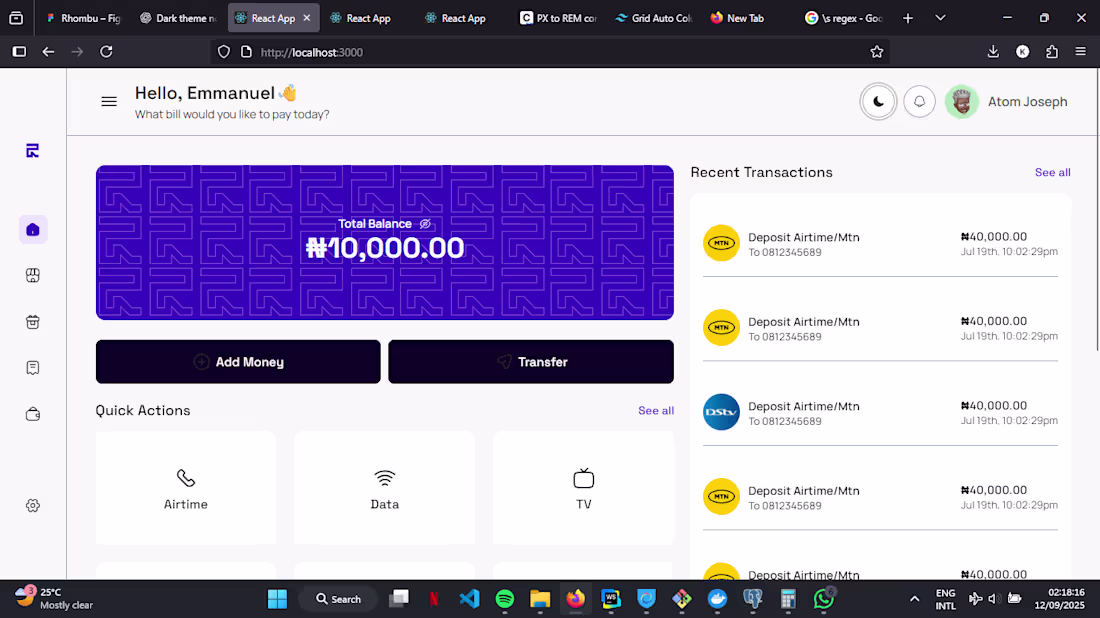The image size is (1100, 618).
Task: Open the wallet icon in the sidebar
Action: (33, 415)
